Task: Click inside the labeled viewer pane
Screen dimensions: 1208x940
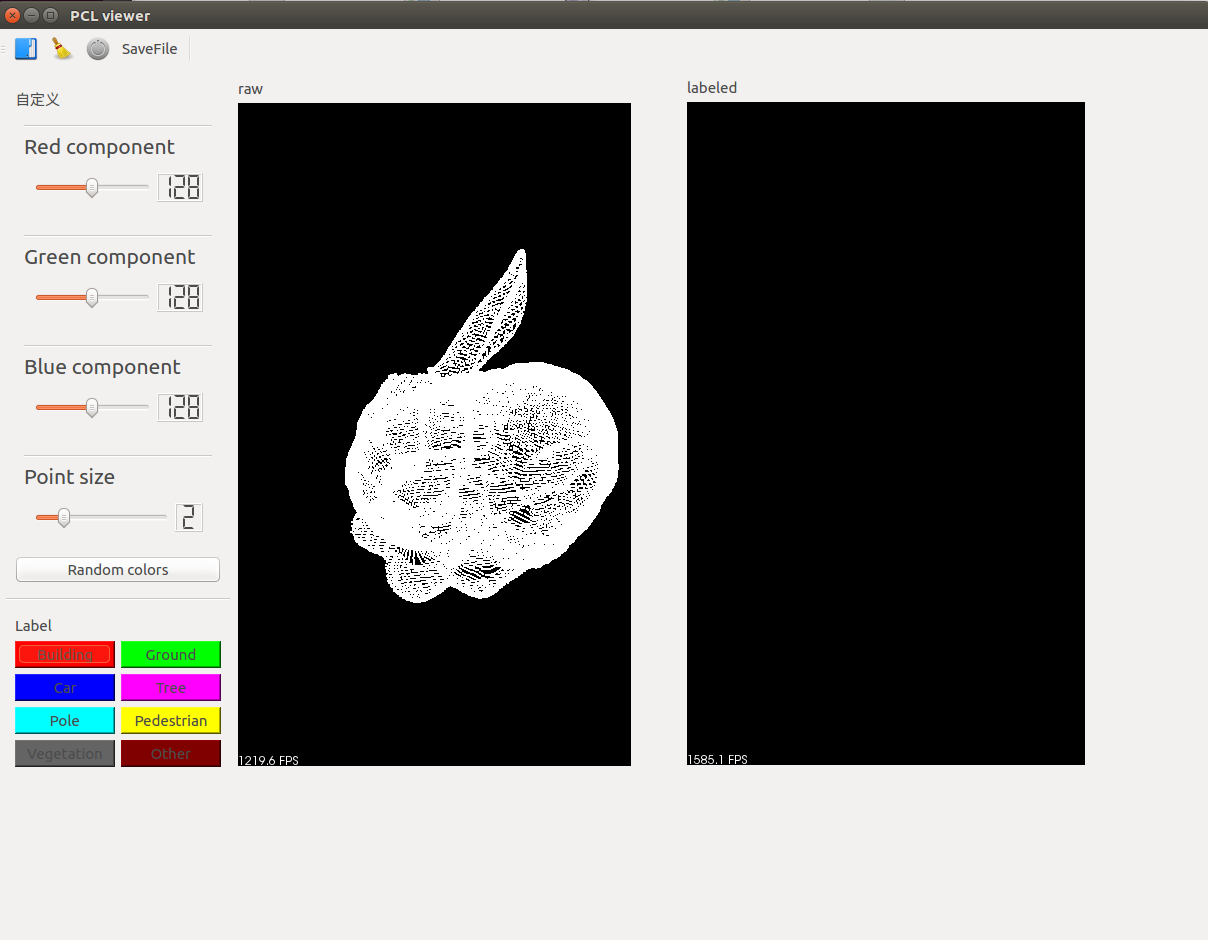Action: pos(886,433)
